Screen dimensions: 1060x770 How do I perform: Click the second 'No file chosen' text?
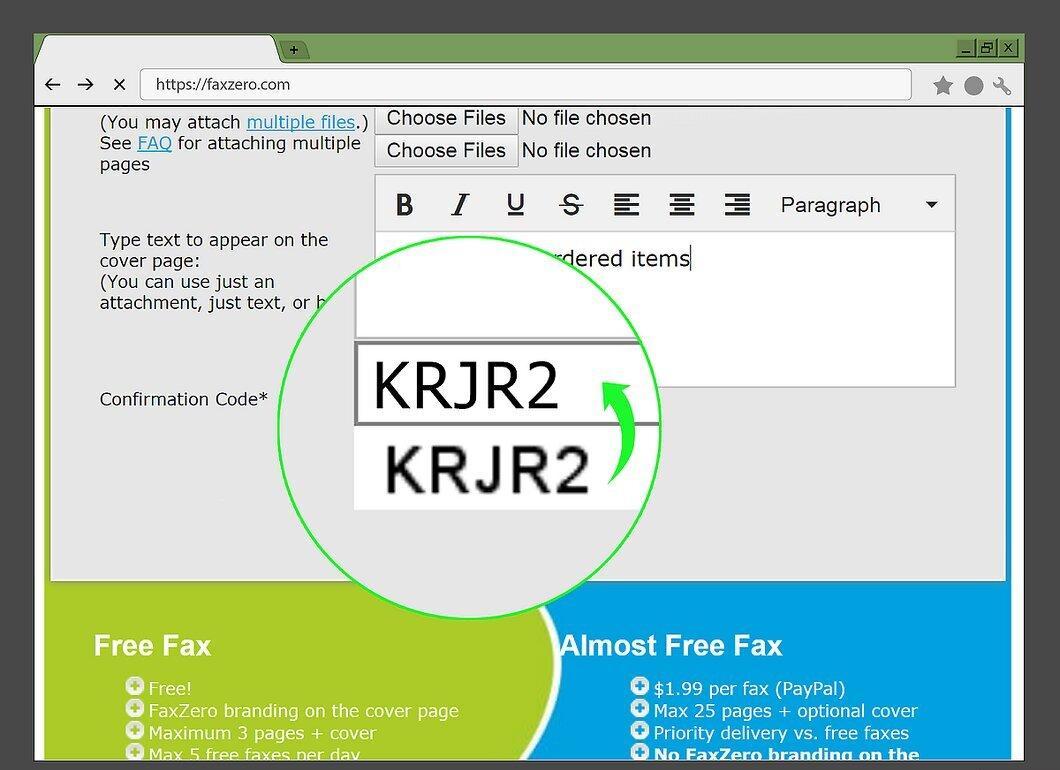[586, 150]
